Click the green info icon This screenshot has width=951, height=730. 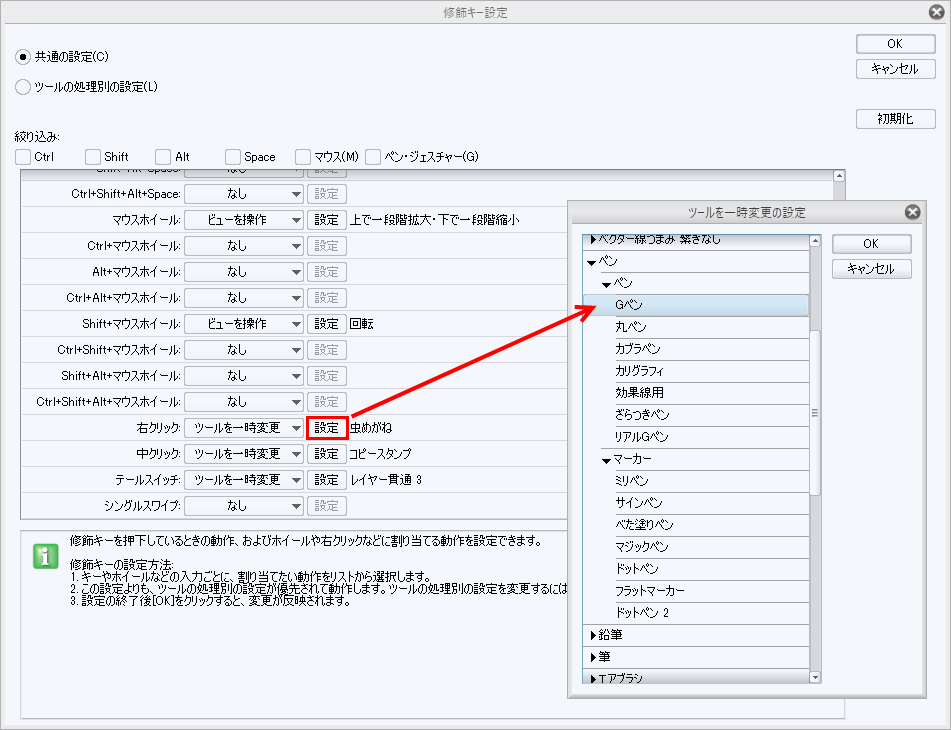pyautogui.click(x=45, y=557)
